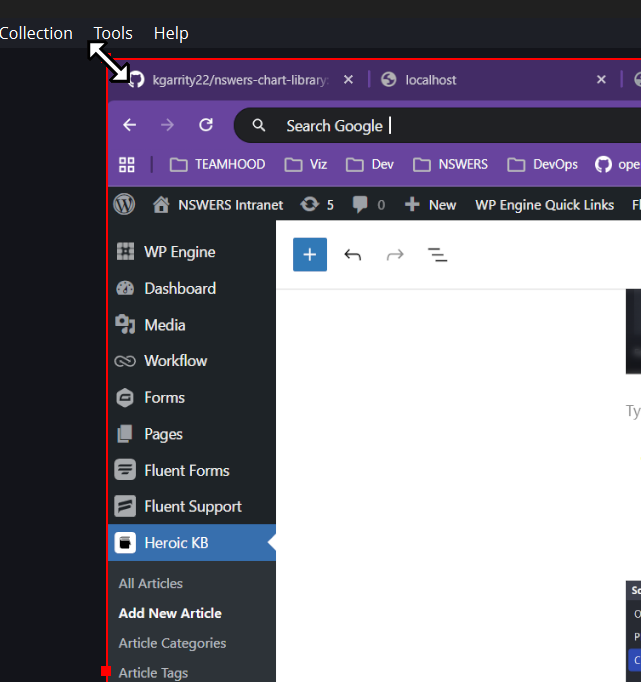Image resolution: width=641 pixels, height=682 pixels.
Task: Click the WordPress logo in admin bar
Action: (x=125, y=204)
